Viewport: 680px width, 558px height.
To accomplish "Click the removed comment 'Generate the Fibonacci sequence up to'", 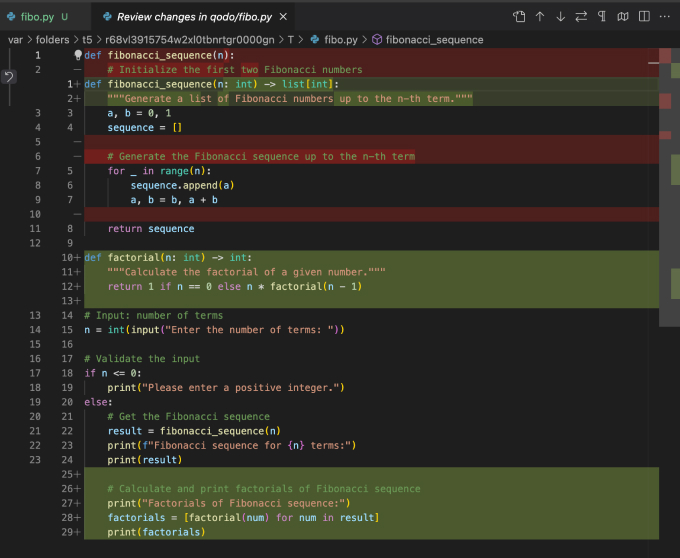I will point(261,157).
